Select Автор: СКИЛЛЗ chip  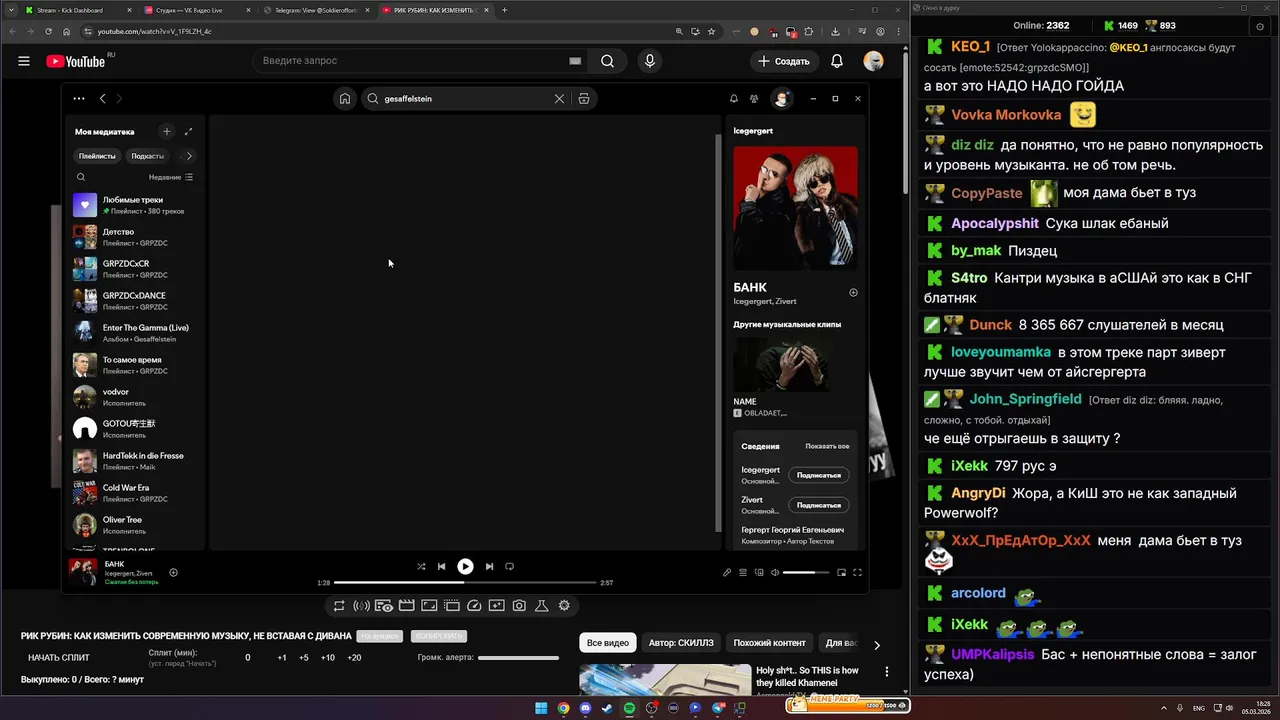click(x=681, y=643)
